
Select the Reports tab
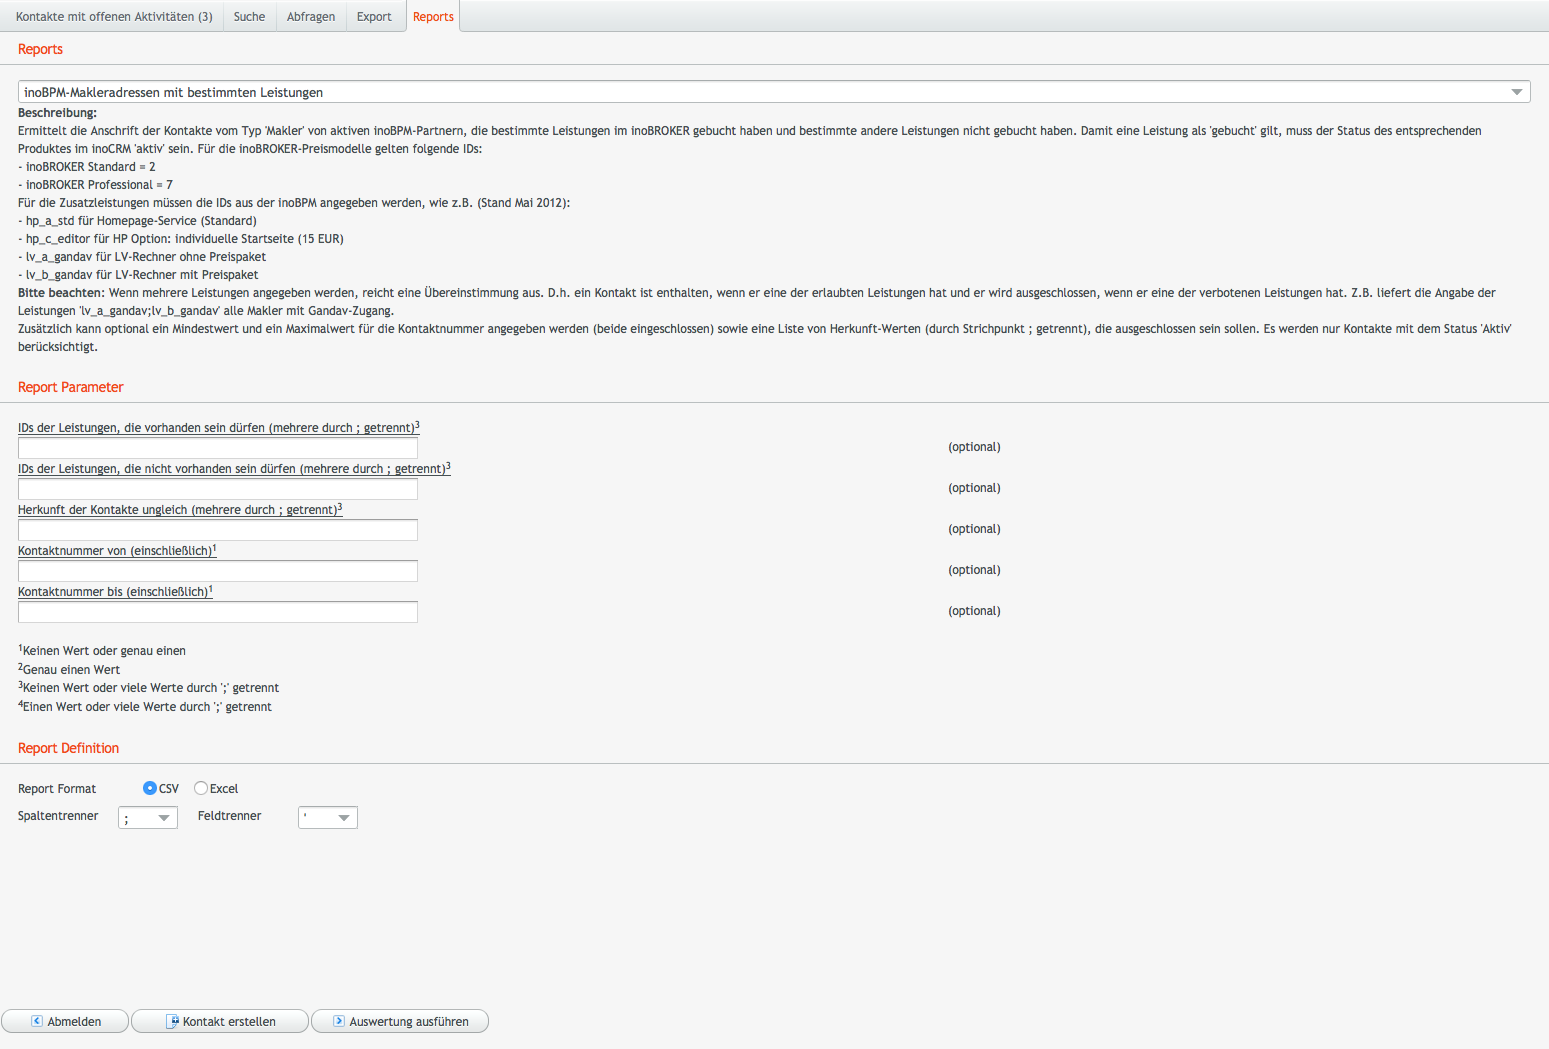433,17
